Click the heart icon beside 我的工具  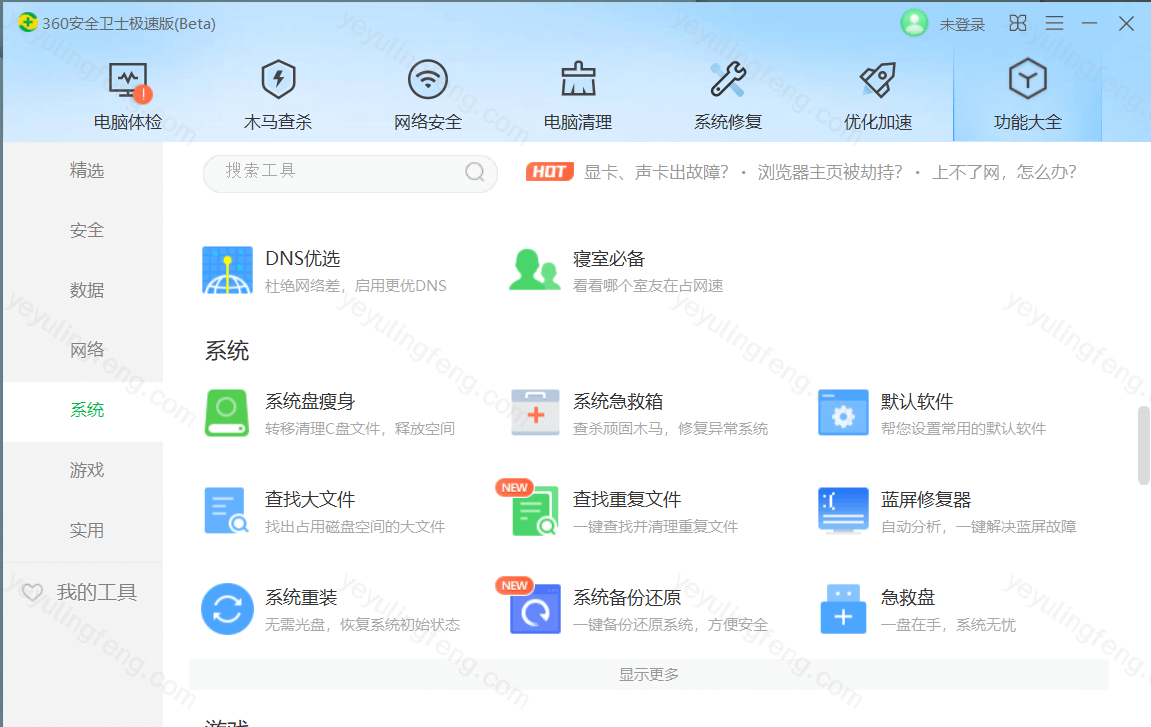click(32, 592)
